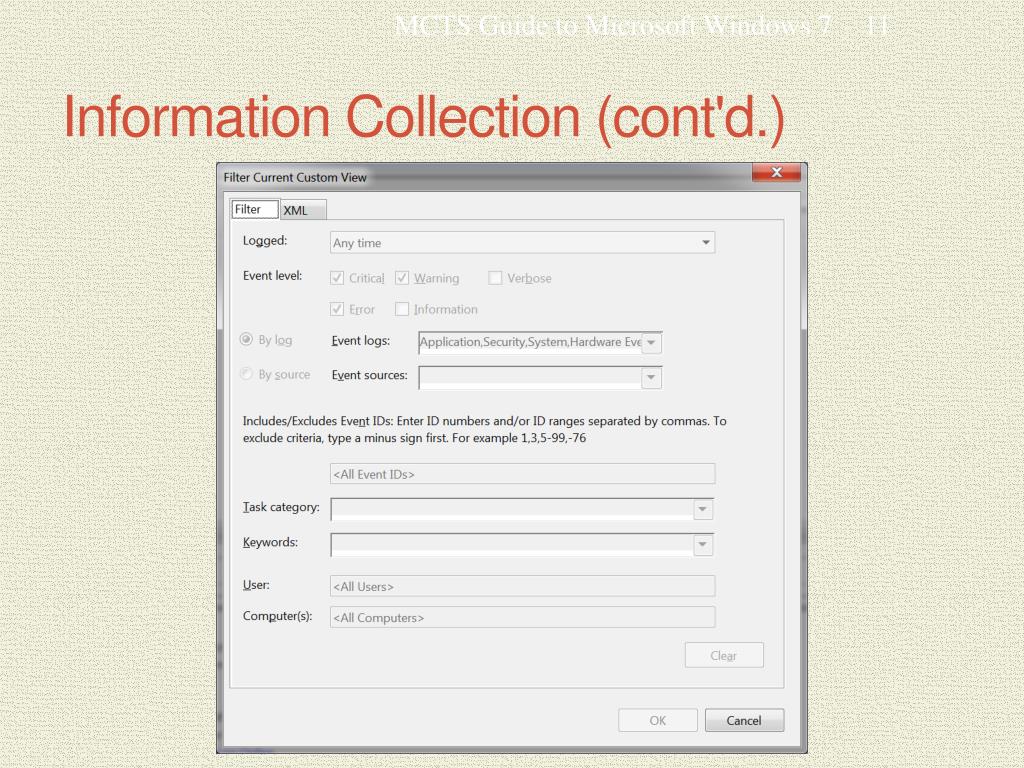This screenshot has width=1024, height=768.
Task: Expand the Logged time dropdown
Action: [x=705, y=242]
